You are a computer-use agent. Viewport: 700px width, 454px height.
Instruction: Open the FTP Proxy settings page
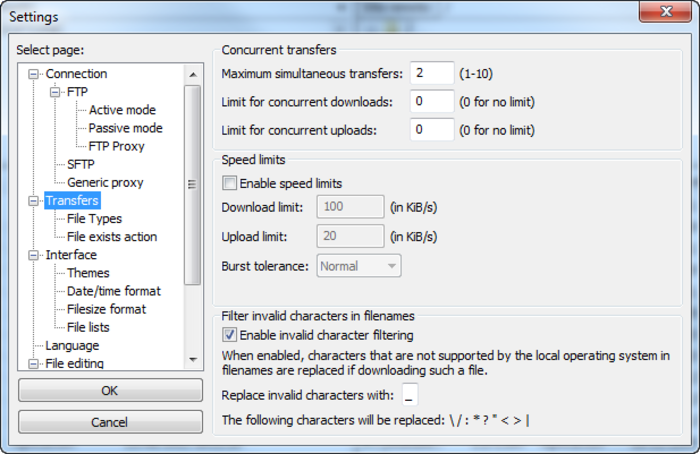pyautogui.click(x=116, y=146)
